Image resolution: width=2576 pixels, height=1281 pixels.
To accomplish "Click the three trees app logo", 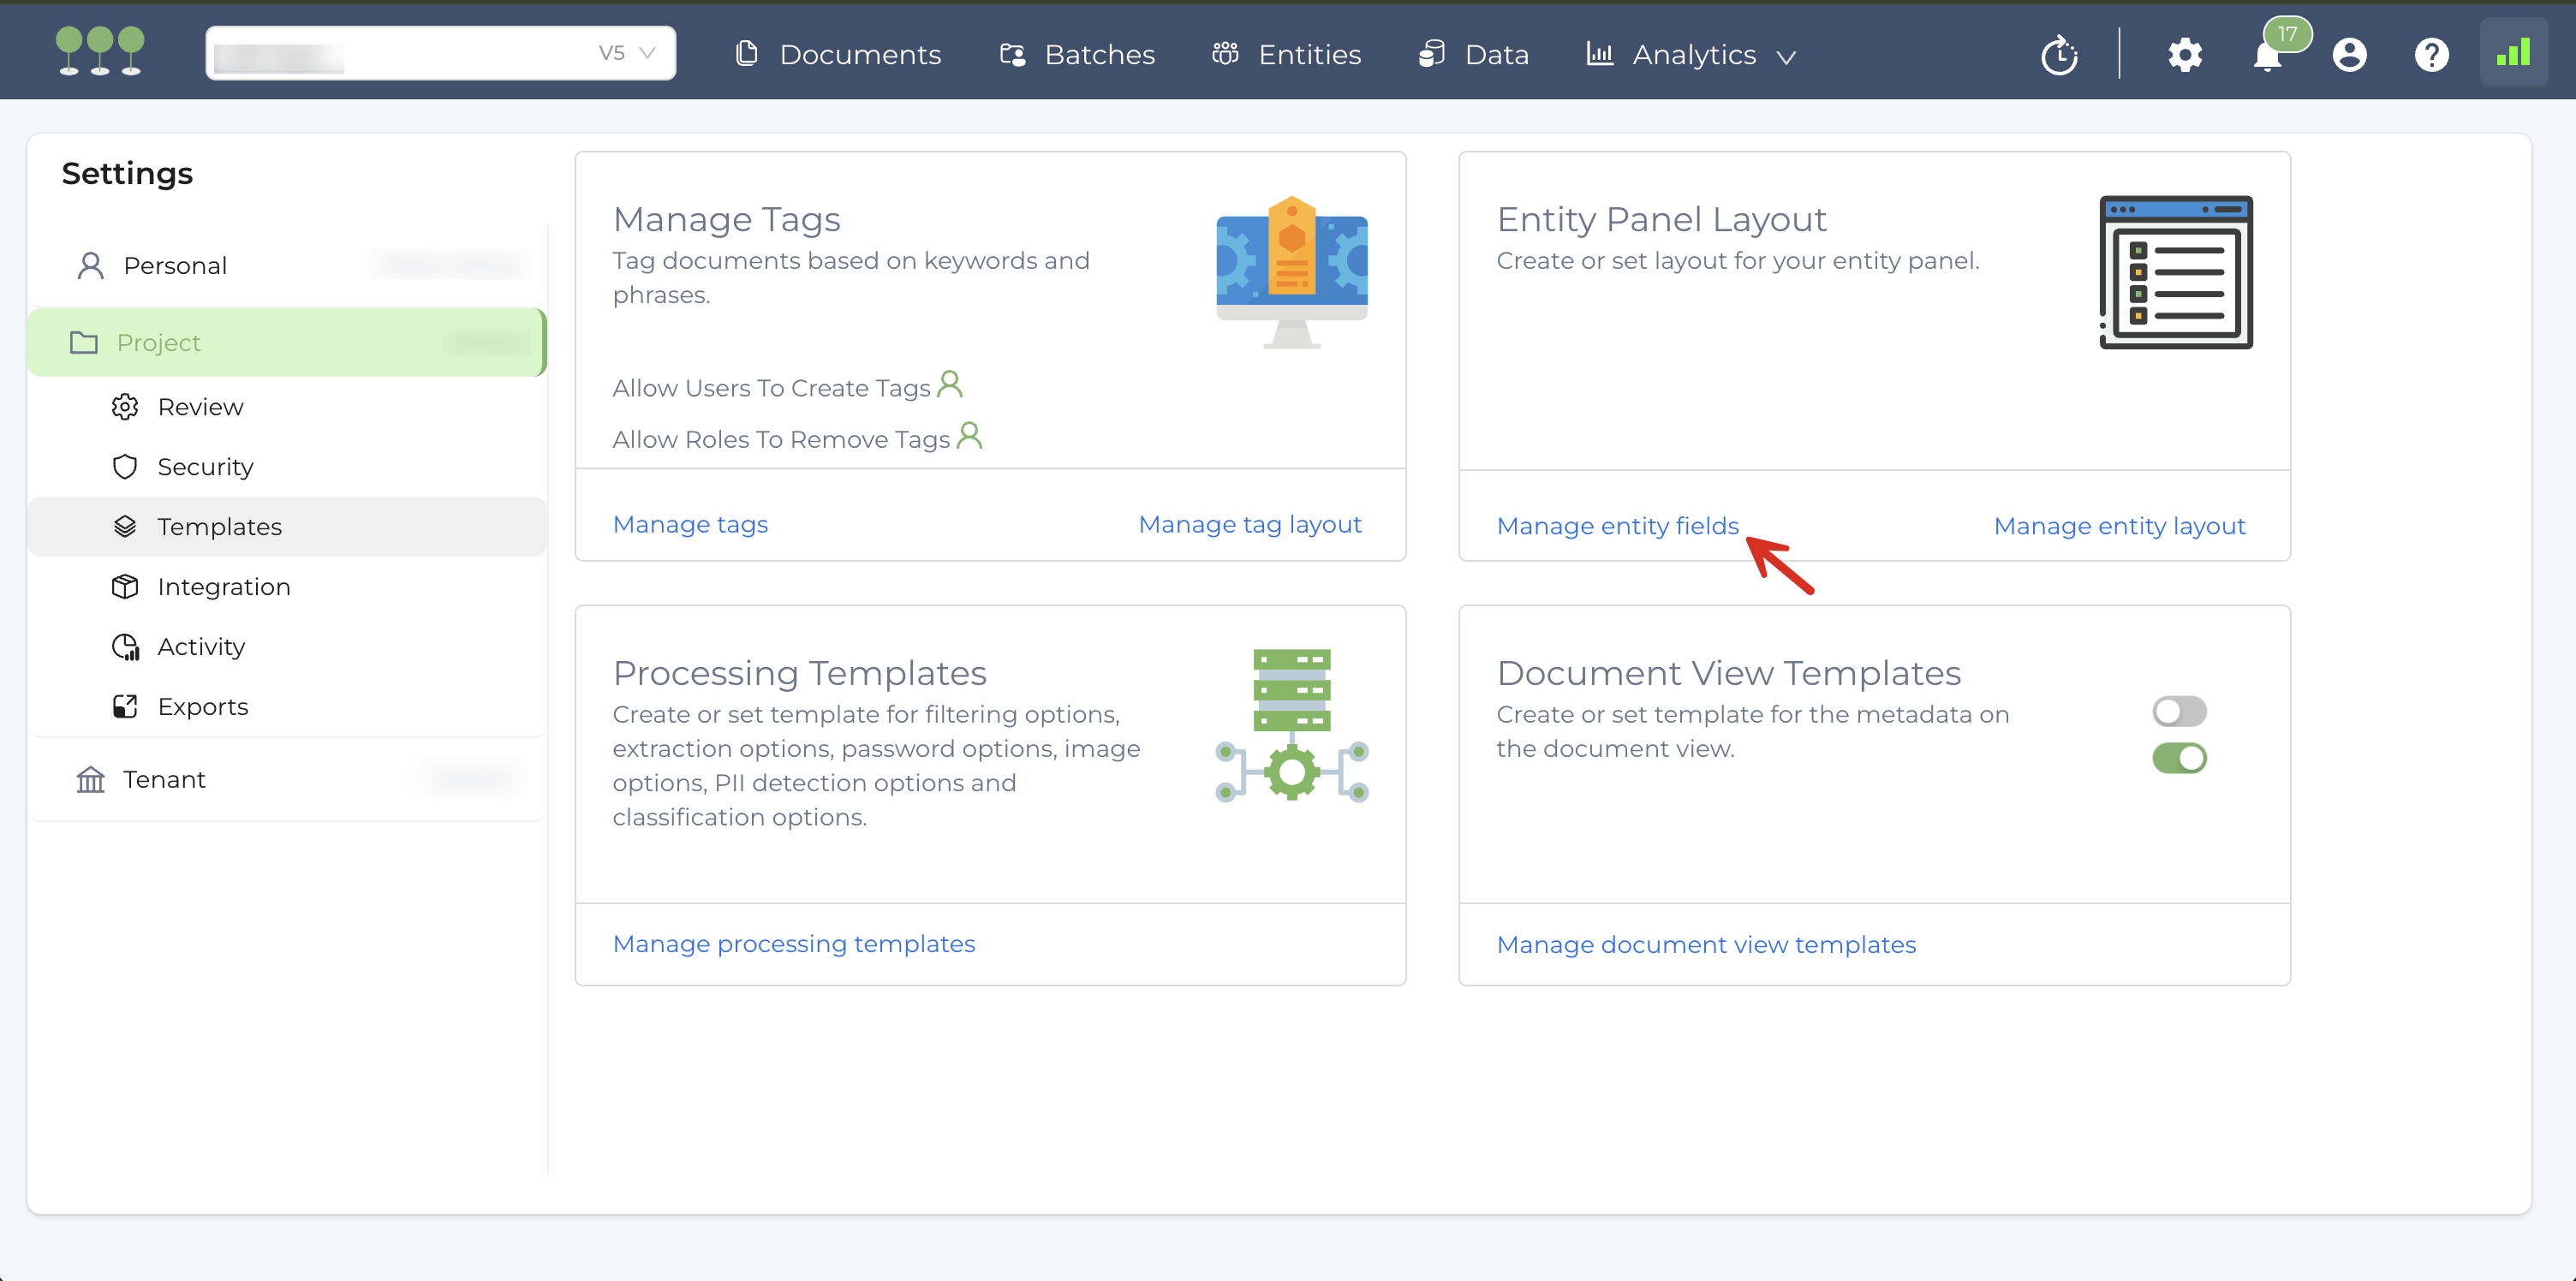I will coord(100,50).
